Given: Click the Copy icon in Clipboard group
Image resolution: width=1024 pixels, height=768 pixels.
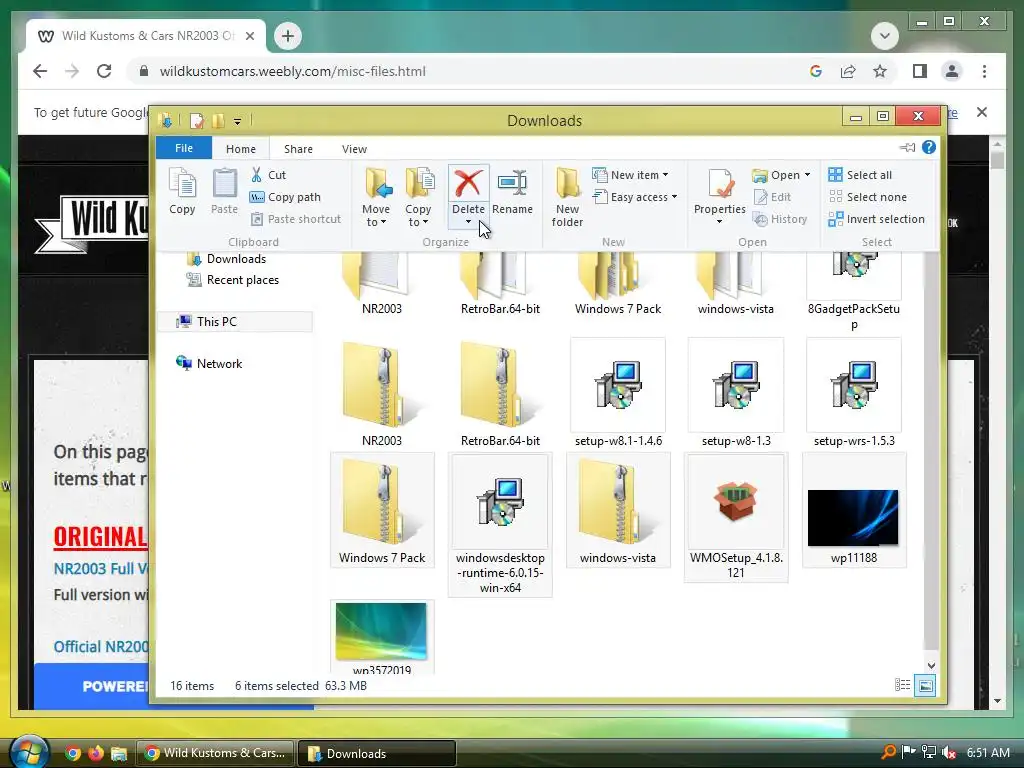Looking at the screenshot, I should [x=182, y=191].
